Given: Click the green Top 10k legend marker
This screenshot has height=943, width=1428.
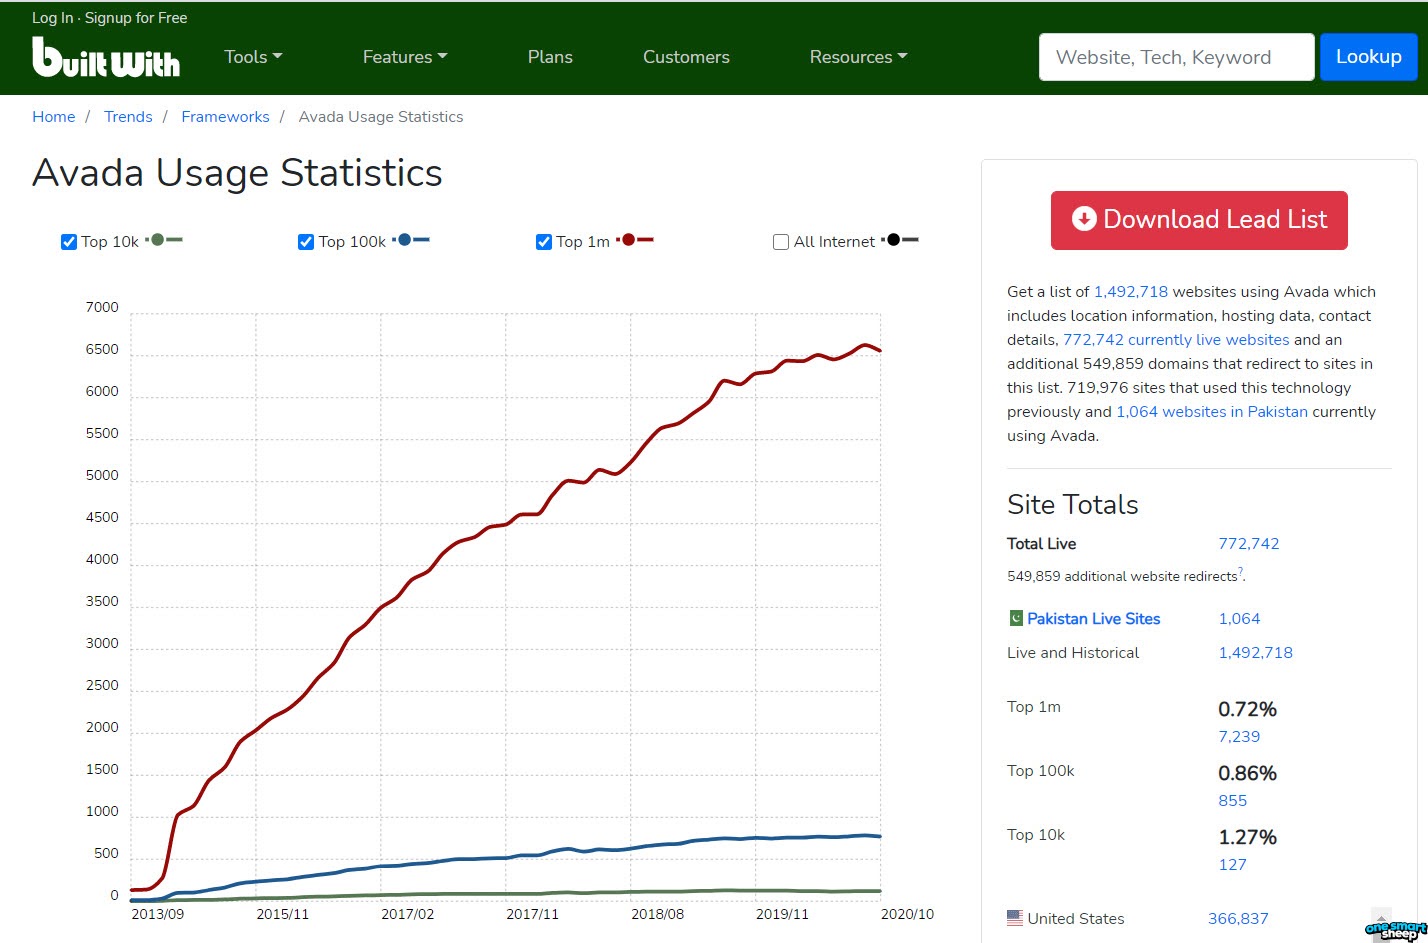Looking at the screenshot, I should pos(165,240).
